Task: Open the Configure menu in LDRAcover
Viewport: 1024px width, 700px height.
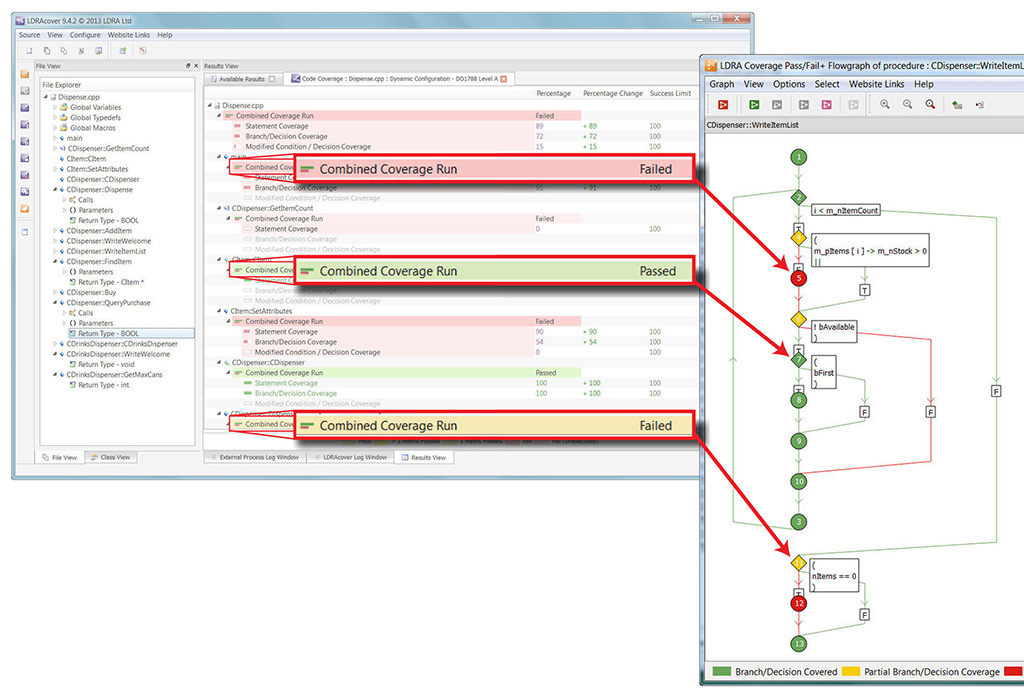Action: [x=85, y=35]
